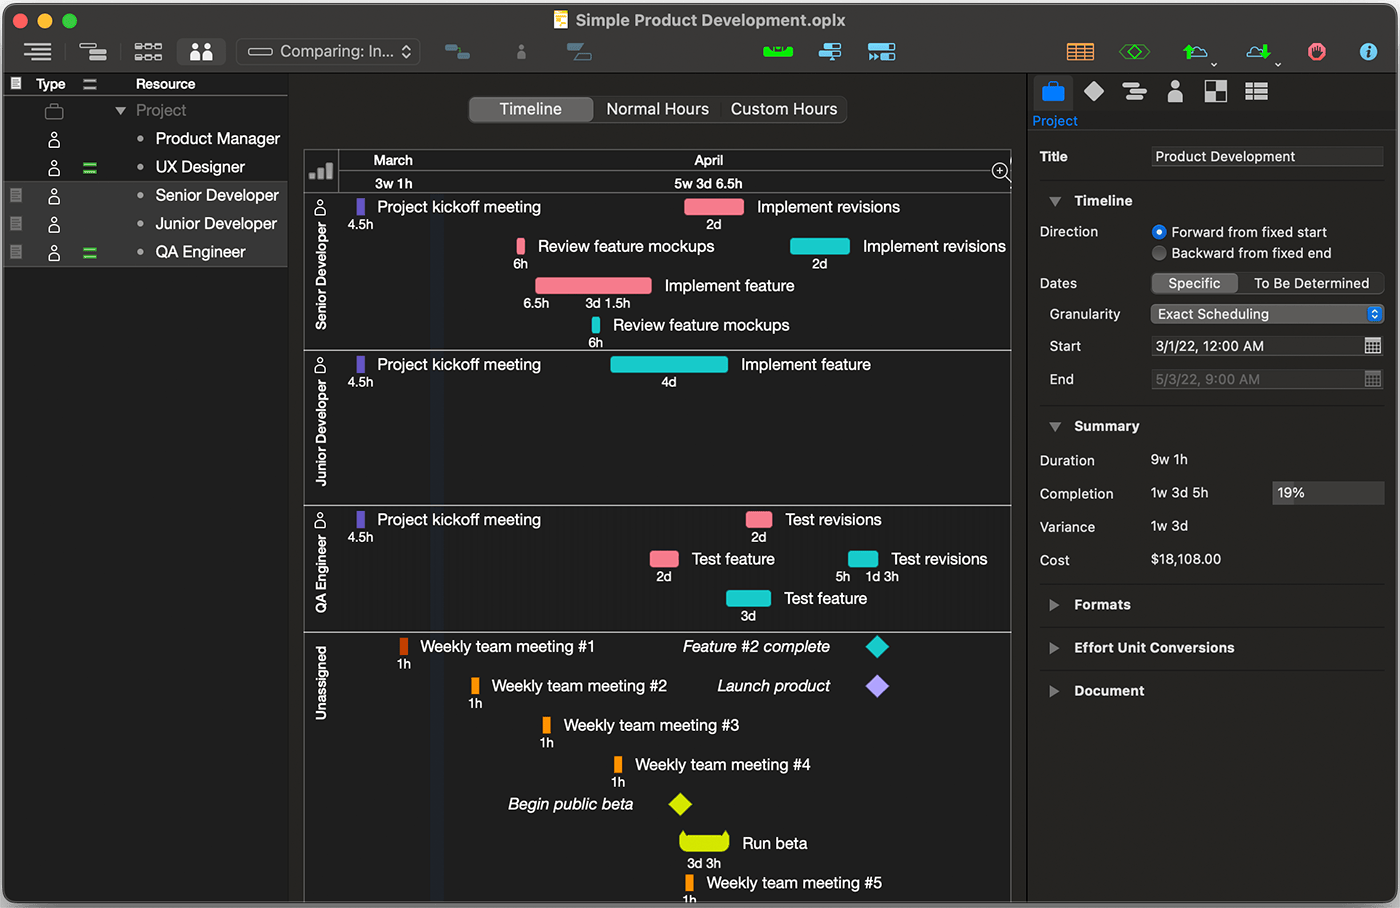The width and height of the screenshot is (1400, 908).
Task: Click the Publish cloud upload icon
Action: pyautogui.click(x=1195, y=51)
